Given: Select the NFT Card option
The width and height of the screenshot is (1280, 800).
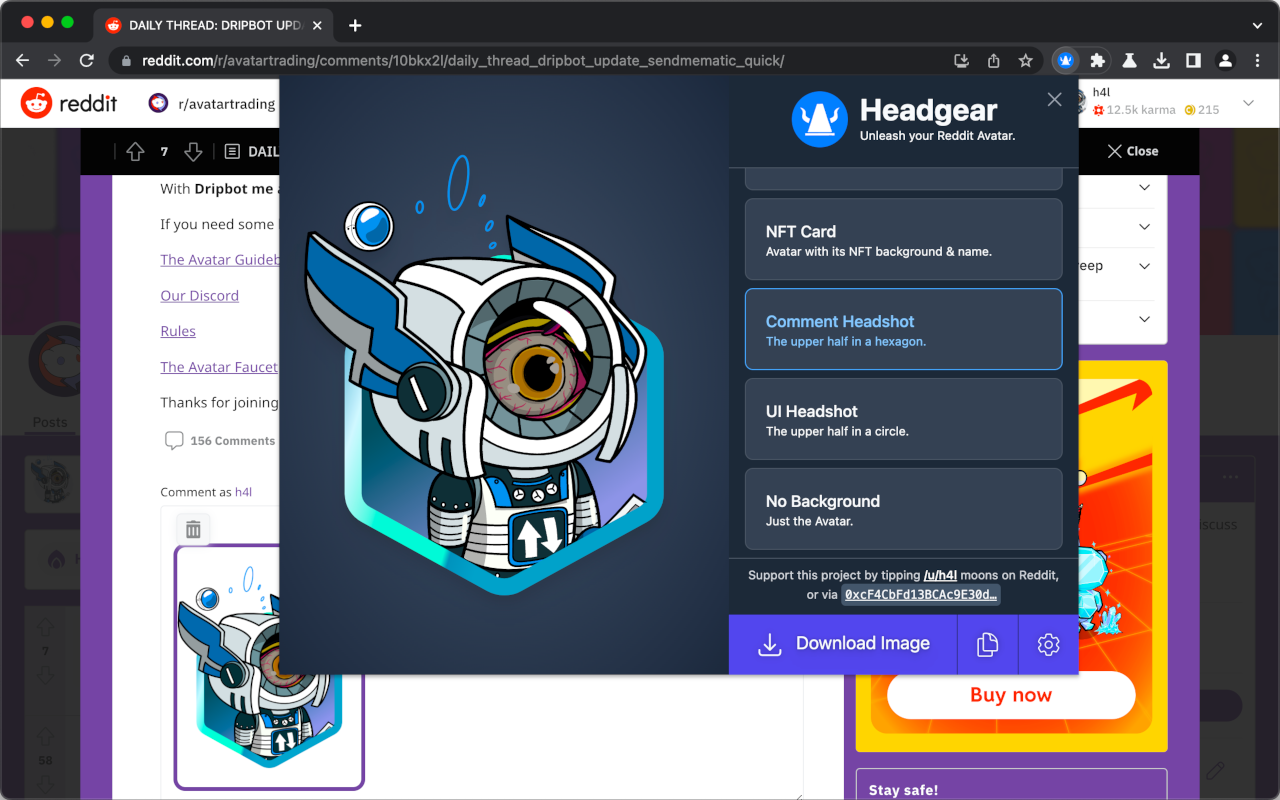Looking at the screenshot, I should pos(903,239).
